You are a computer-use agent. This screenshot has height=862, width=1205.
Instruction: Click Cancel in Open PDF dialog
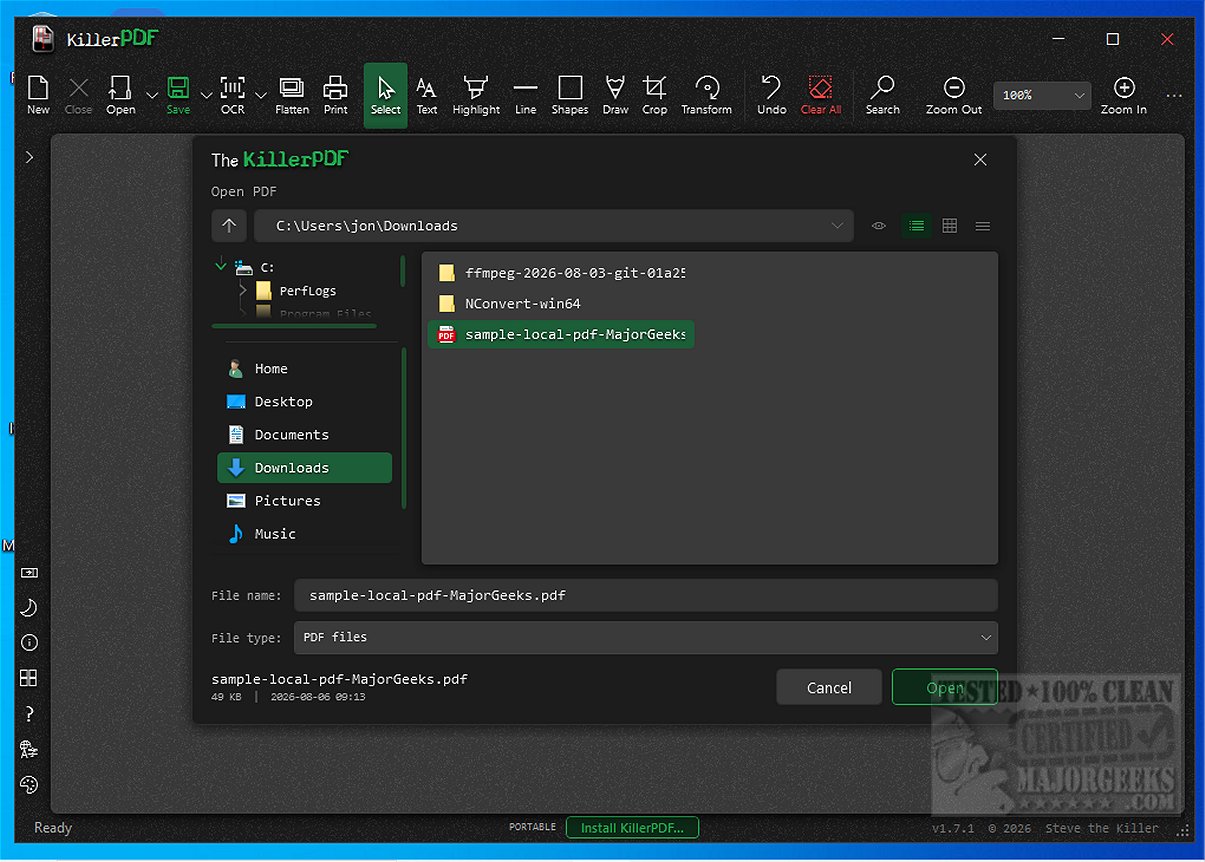pyautogui.click(x=829, y=687)
